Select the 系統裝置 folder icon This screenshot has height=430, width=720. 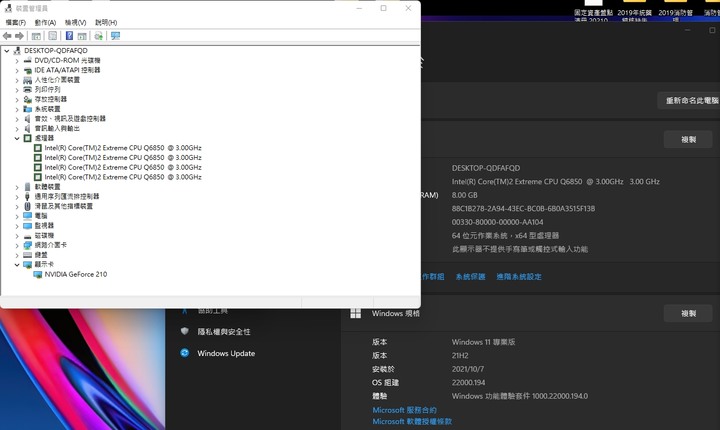point(28,109)
